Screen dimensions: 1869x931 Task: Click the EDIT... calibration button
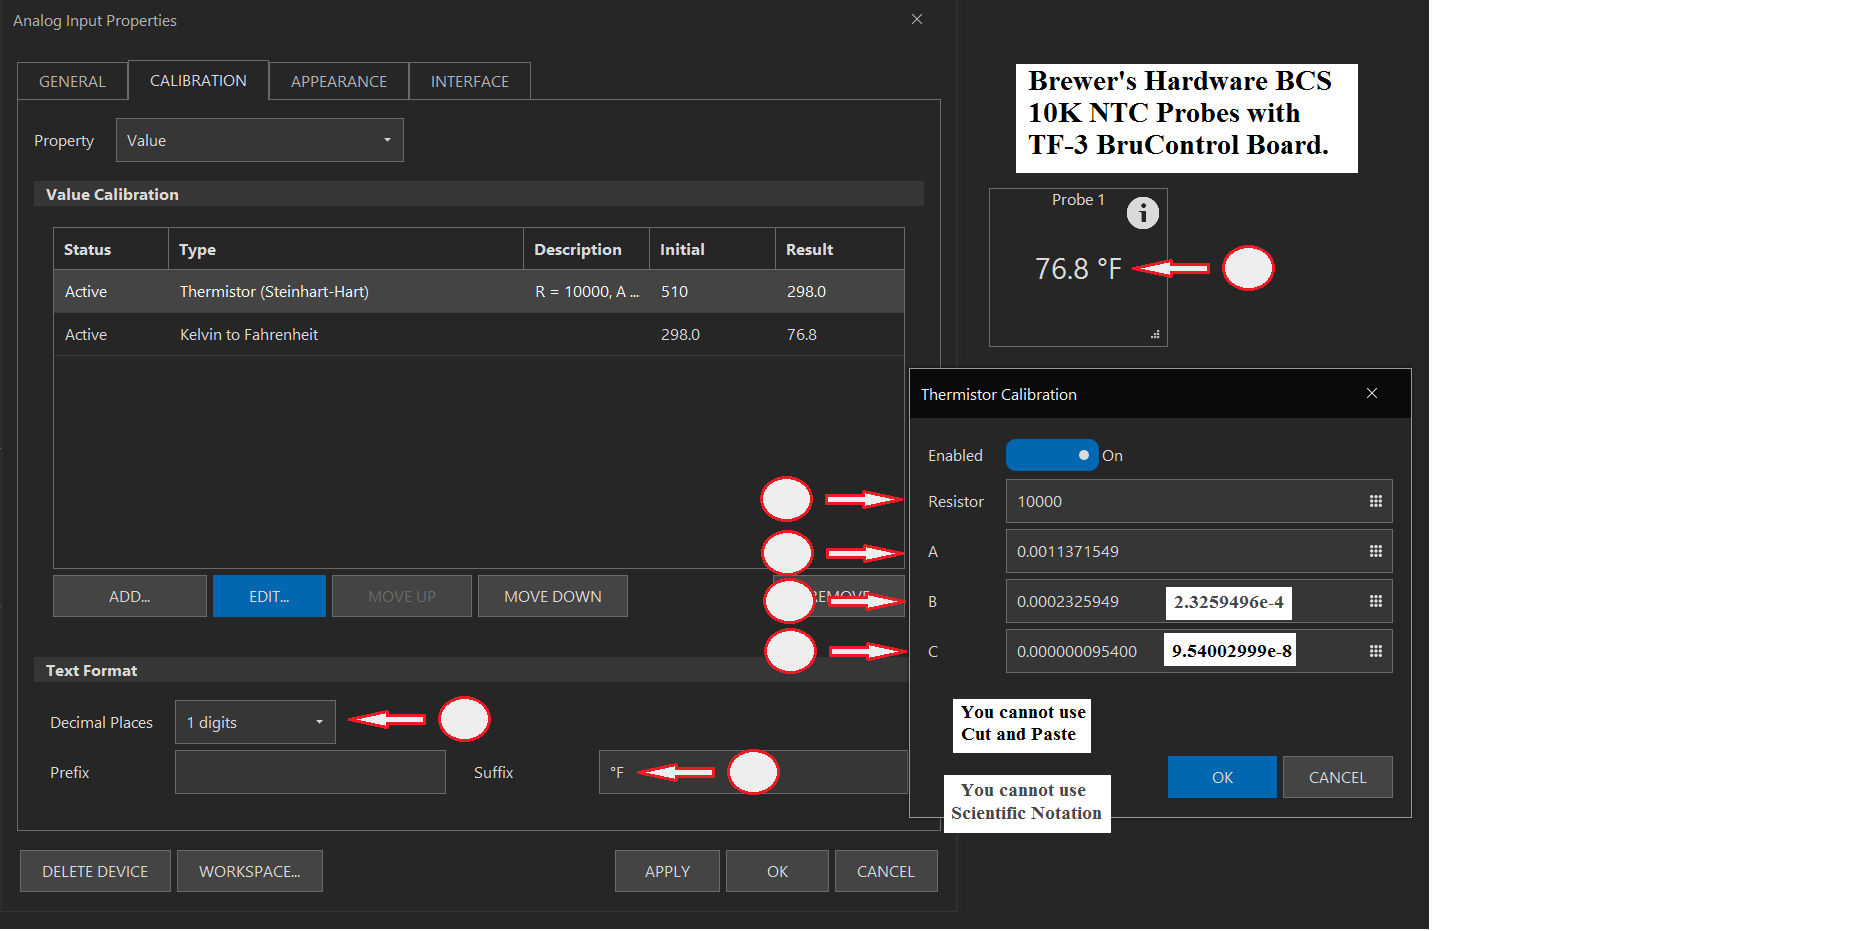(x=269, y=596)
